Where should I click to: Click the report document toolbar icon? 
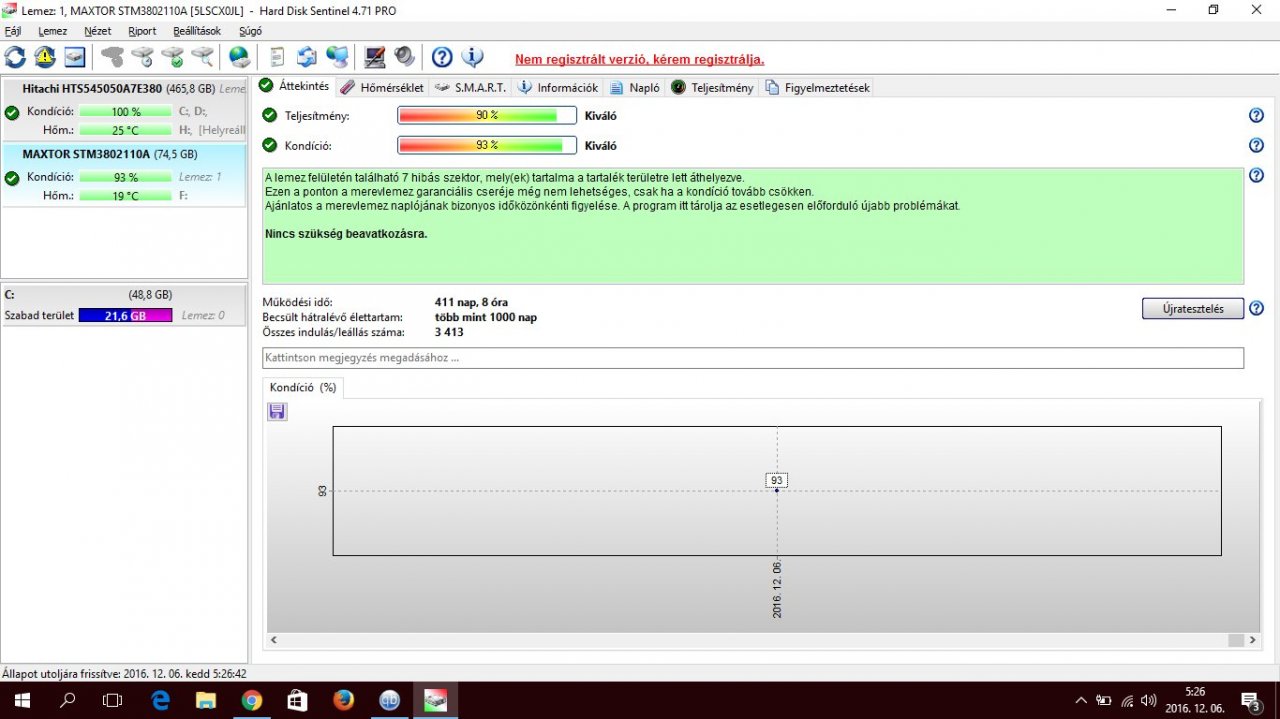(x=277, y=57)
